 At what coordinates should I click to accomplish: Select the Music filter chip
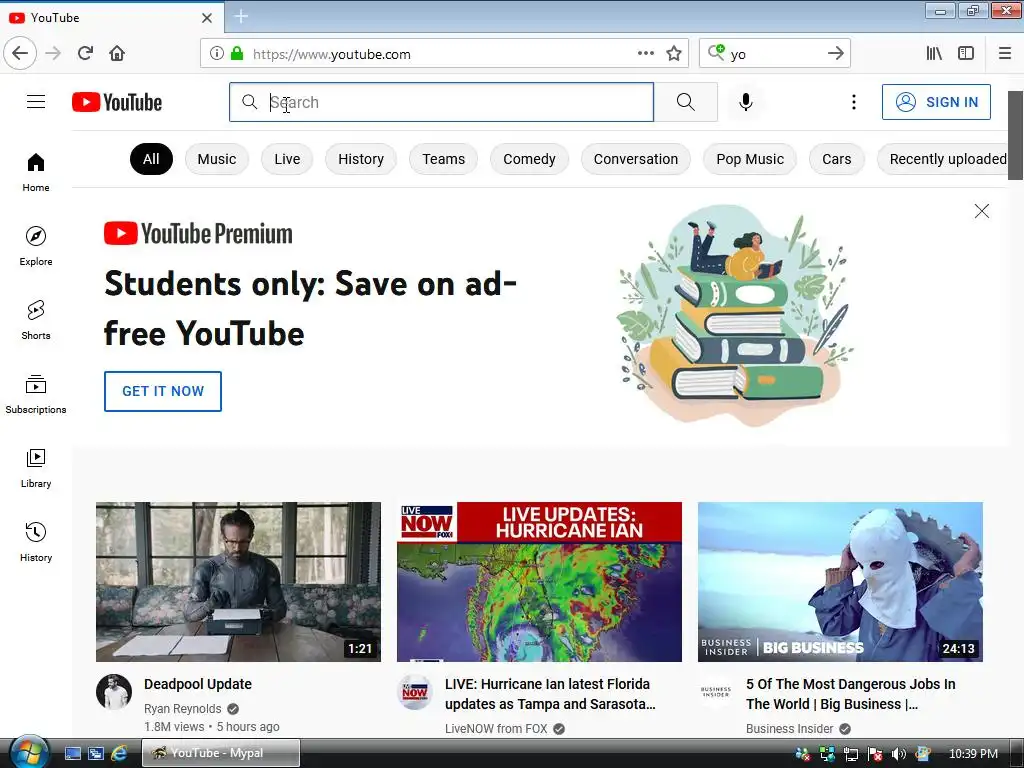(217, 159)
